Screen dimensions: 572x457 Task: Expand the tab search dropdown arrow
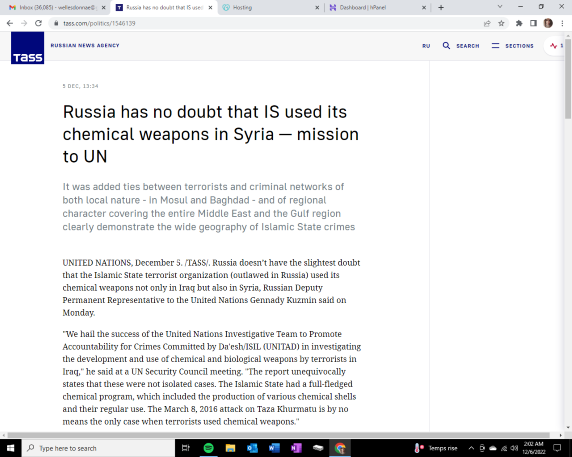coord(500,7)
